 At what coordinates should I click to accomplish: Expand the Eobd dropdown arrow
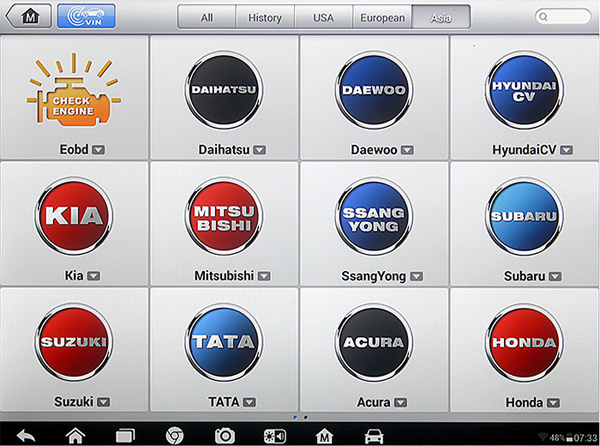(x=98, y=150)
